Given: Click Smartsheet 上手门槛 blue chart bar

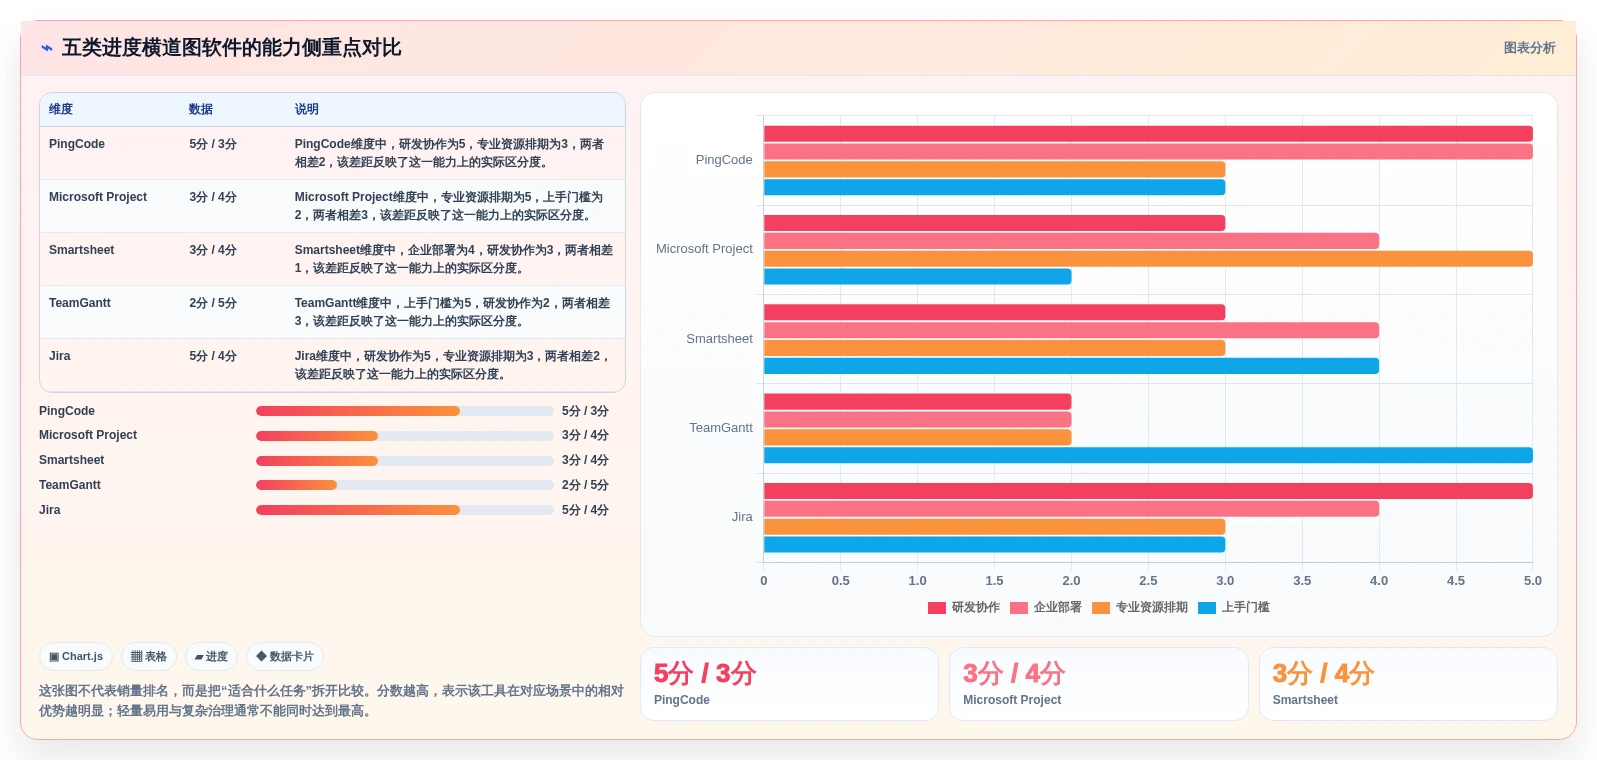Looking at the screenshot, I should (x=1071, y=366).
